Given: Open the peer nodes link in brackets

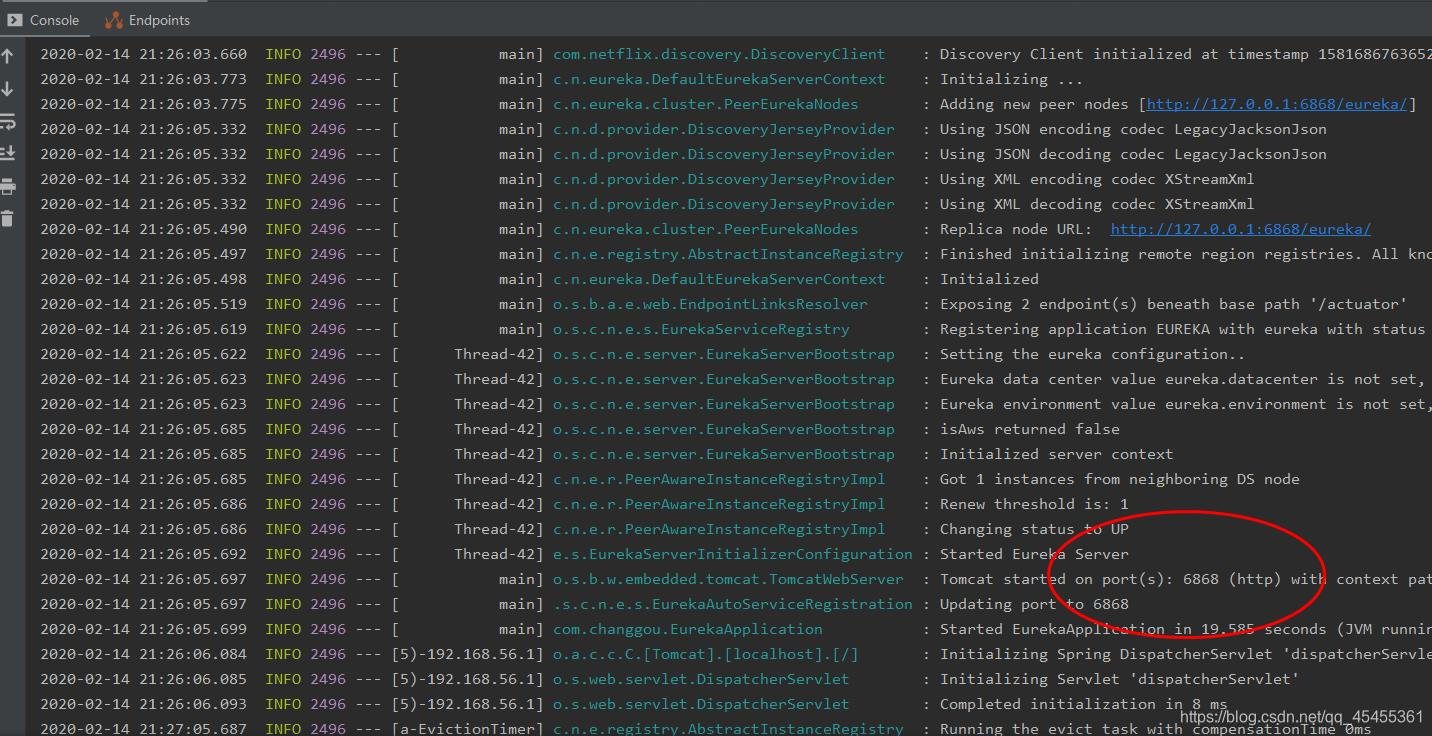Looking at the screenshot, I should (1277, 104).
